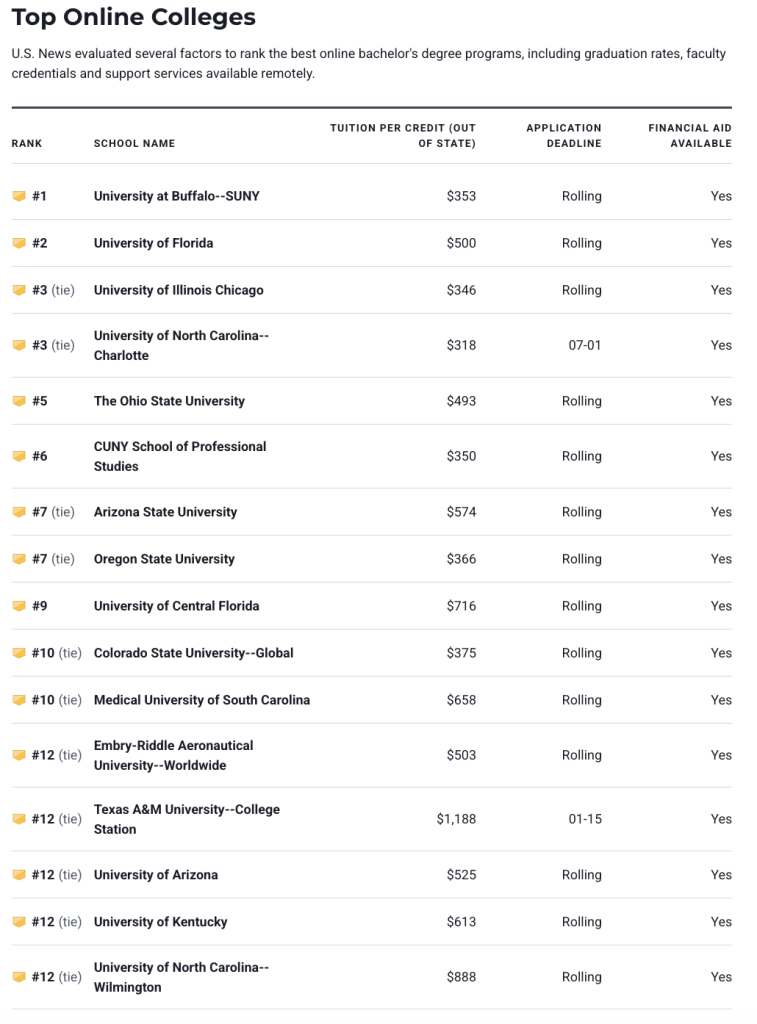Click the rank badge icon beside CUNY School of Professional Studies
This screenshot has width=757, height=1024.
pyautogui.click(x=18, y=456)
